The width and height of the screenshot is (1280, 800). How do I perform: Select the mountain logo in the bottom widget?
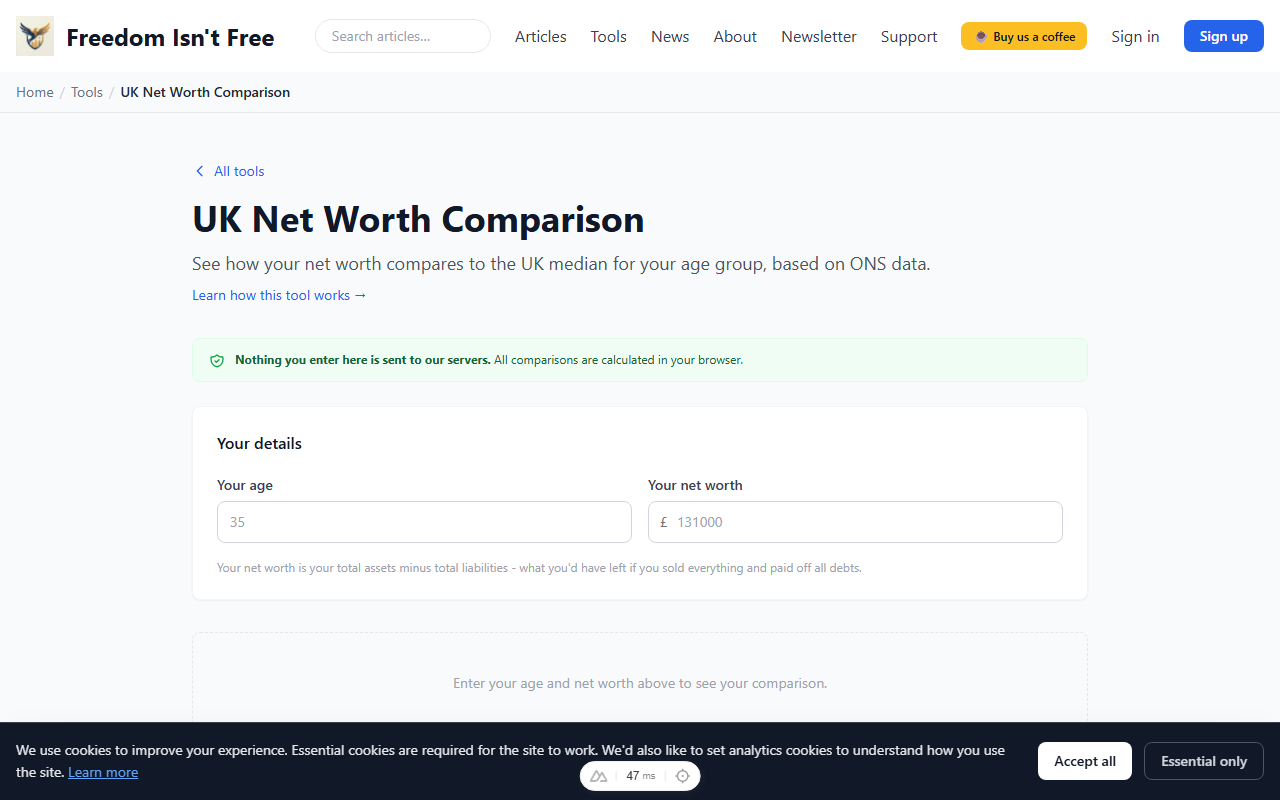click(599, 775)
